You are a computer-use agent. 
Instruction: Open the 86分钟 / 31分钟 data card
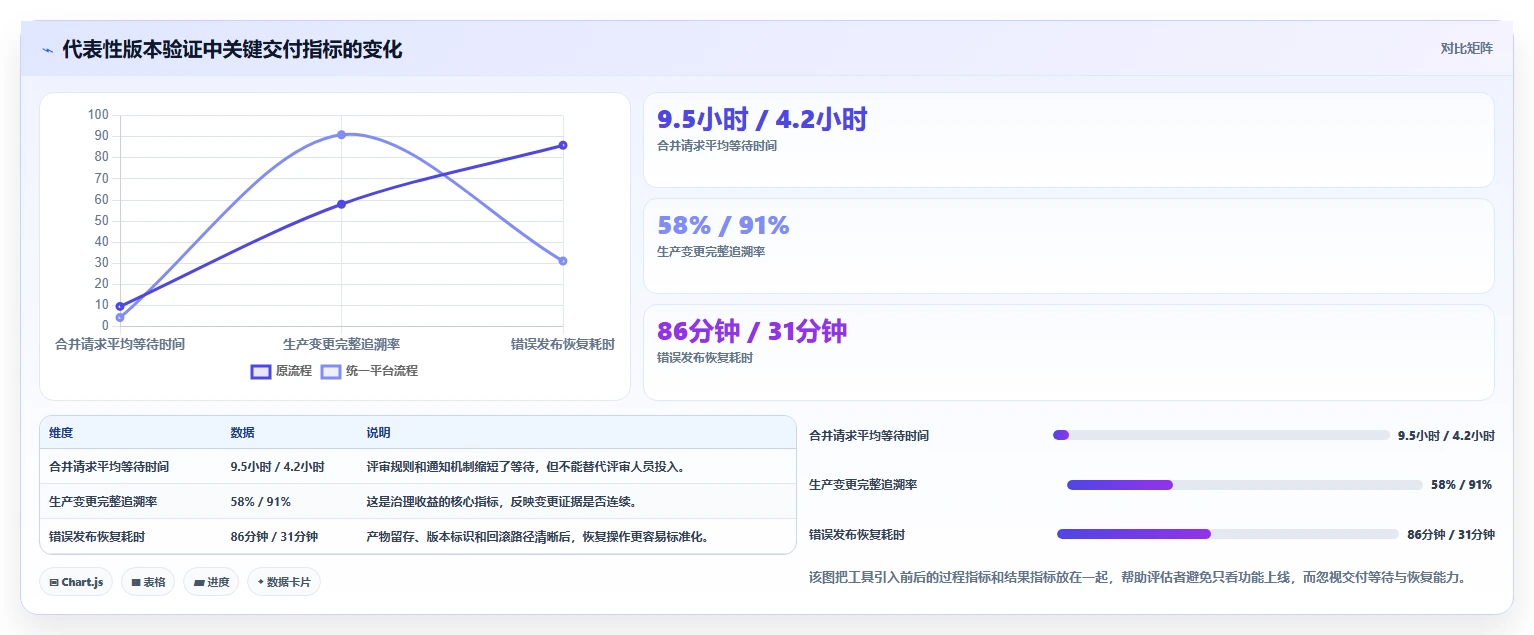[1068, 352]
